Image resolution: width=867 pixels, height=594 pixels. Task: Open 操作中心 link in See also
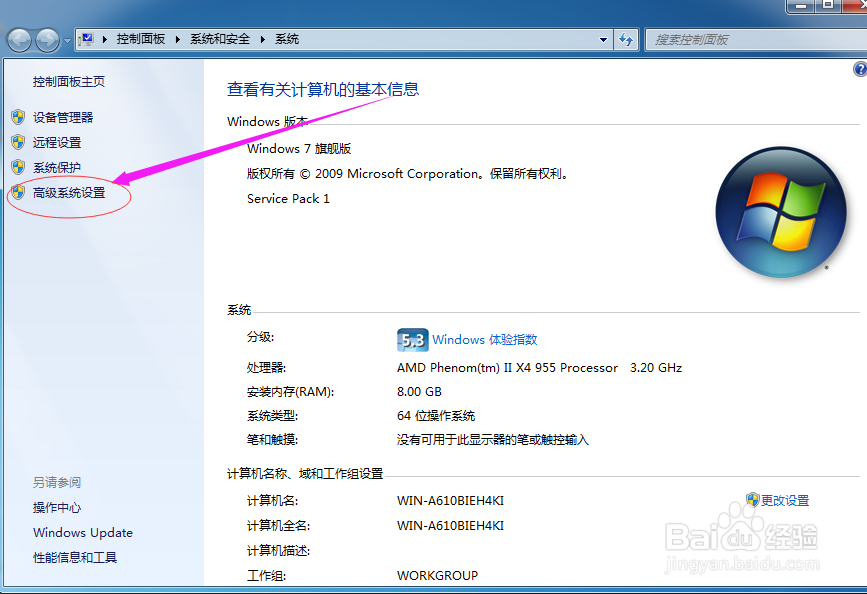pos(57,508)
